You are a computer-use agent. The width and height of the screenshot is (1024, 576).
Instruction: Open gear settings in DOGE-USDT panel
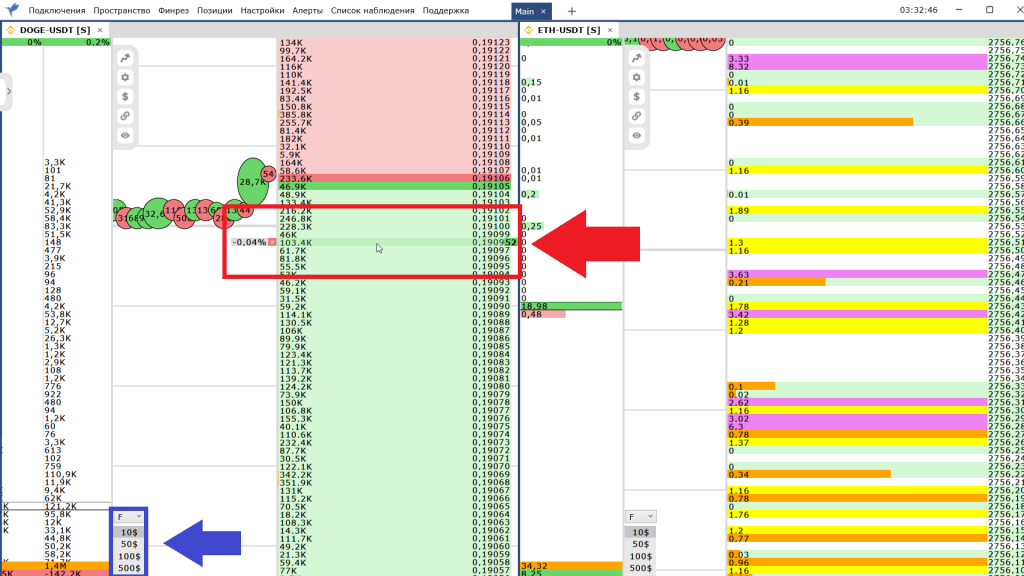click(125, 77)
